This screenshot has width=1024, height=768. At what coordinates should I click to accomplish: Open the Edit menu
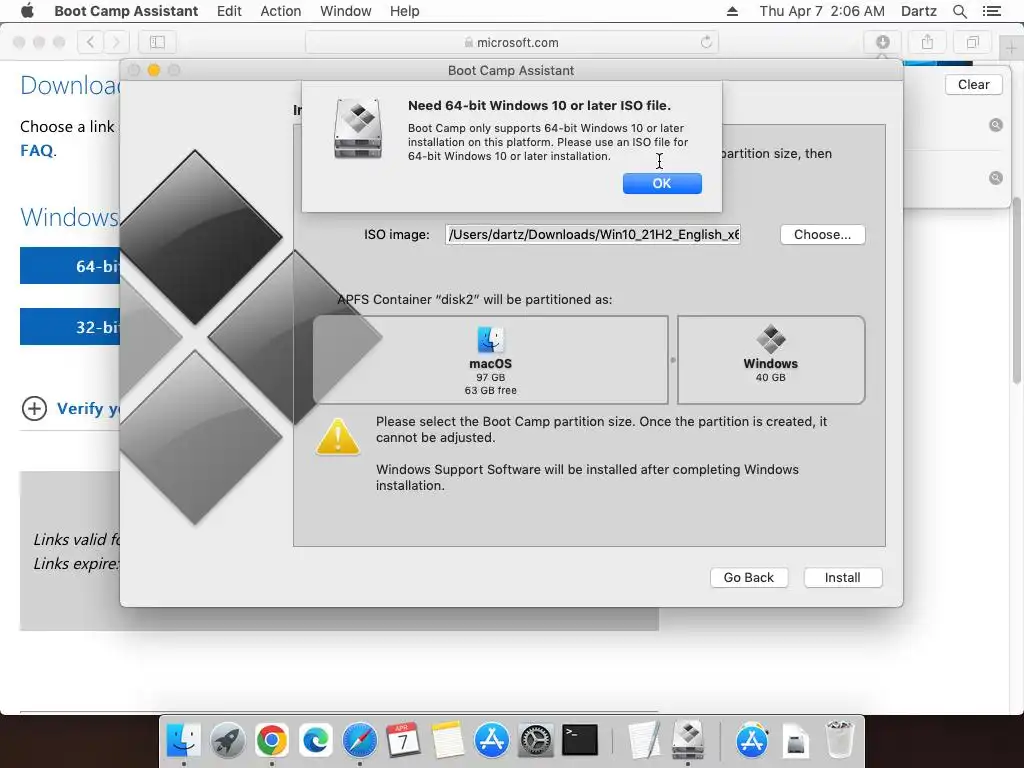(229, 11)
